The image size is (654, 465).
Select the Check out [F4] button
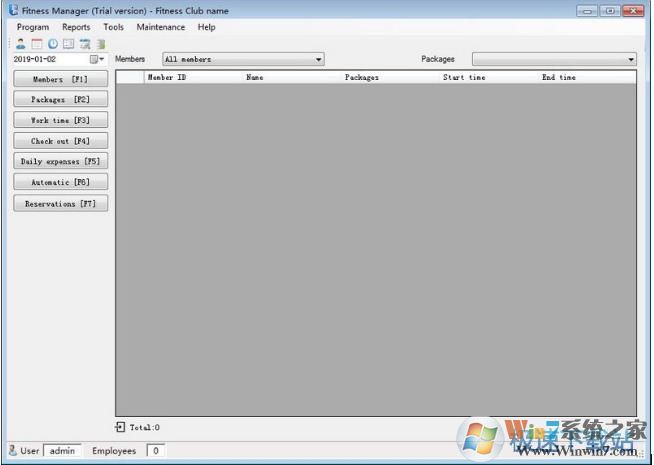60,141
